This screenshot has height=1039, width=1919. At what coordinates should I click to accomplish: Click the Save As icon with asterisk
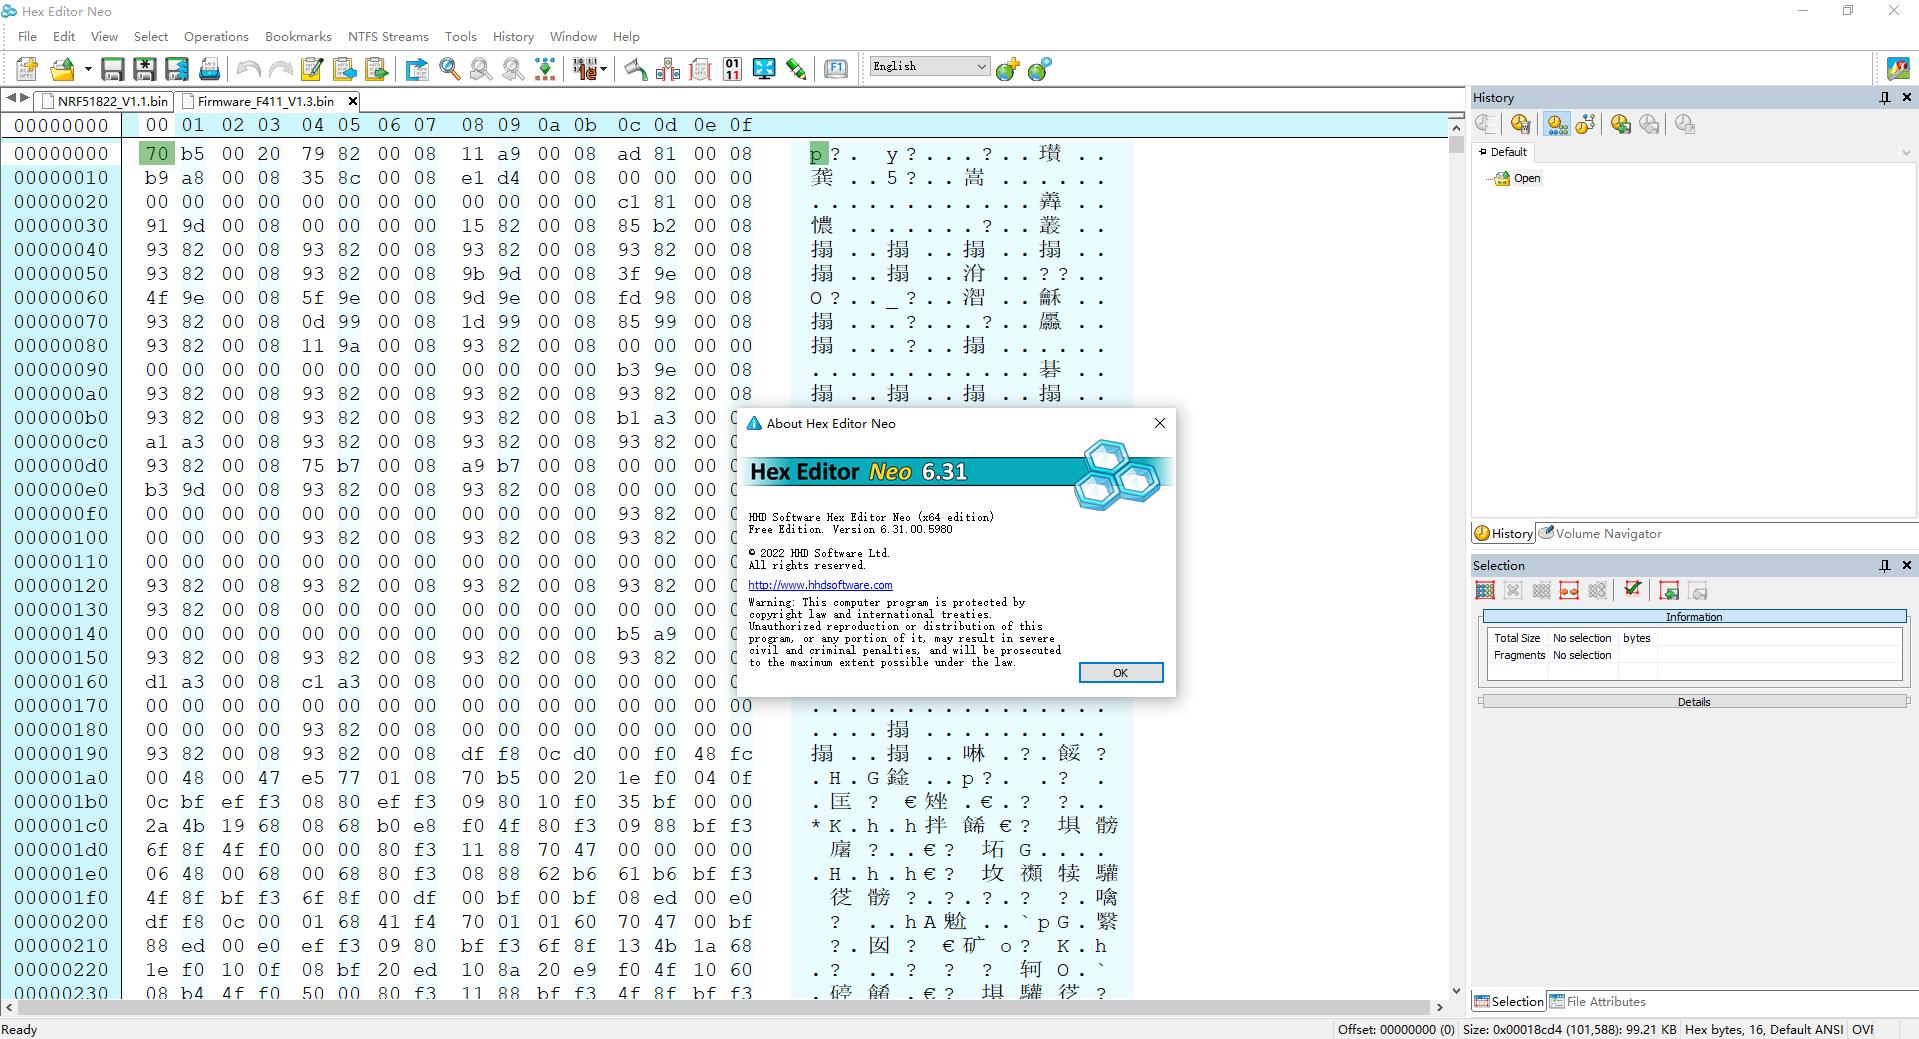pos(145,69)
